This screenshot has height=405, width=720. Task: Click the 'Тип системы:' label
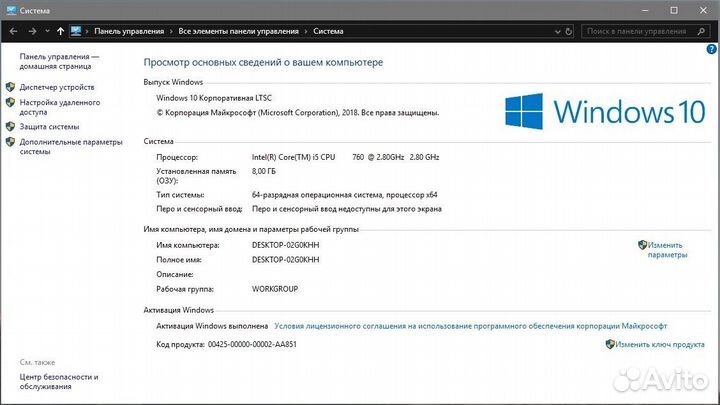180,195
